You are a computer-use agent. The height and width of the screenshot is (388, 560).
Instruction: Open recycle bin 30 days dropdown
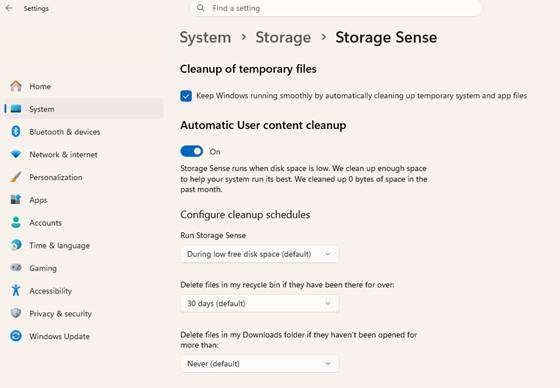[x=260, y=304]
